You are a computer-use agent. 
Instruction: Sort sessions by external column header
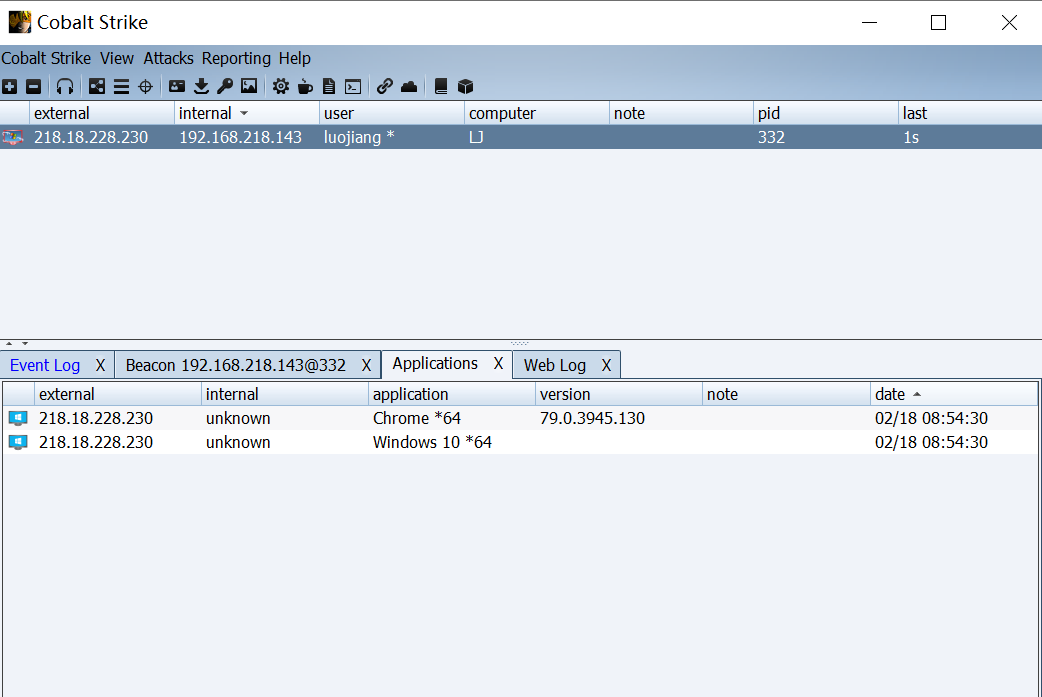(x=102, y=114)
